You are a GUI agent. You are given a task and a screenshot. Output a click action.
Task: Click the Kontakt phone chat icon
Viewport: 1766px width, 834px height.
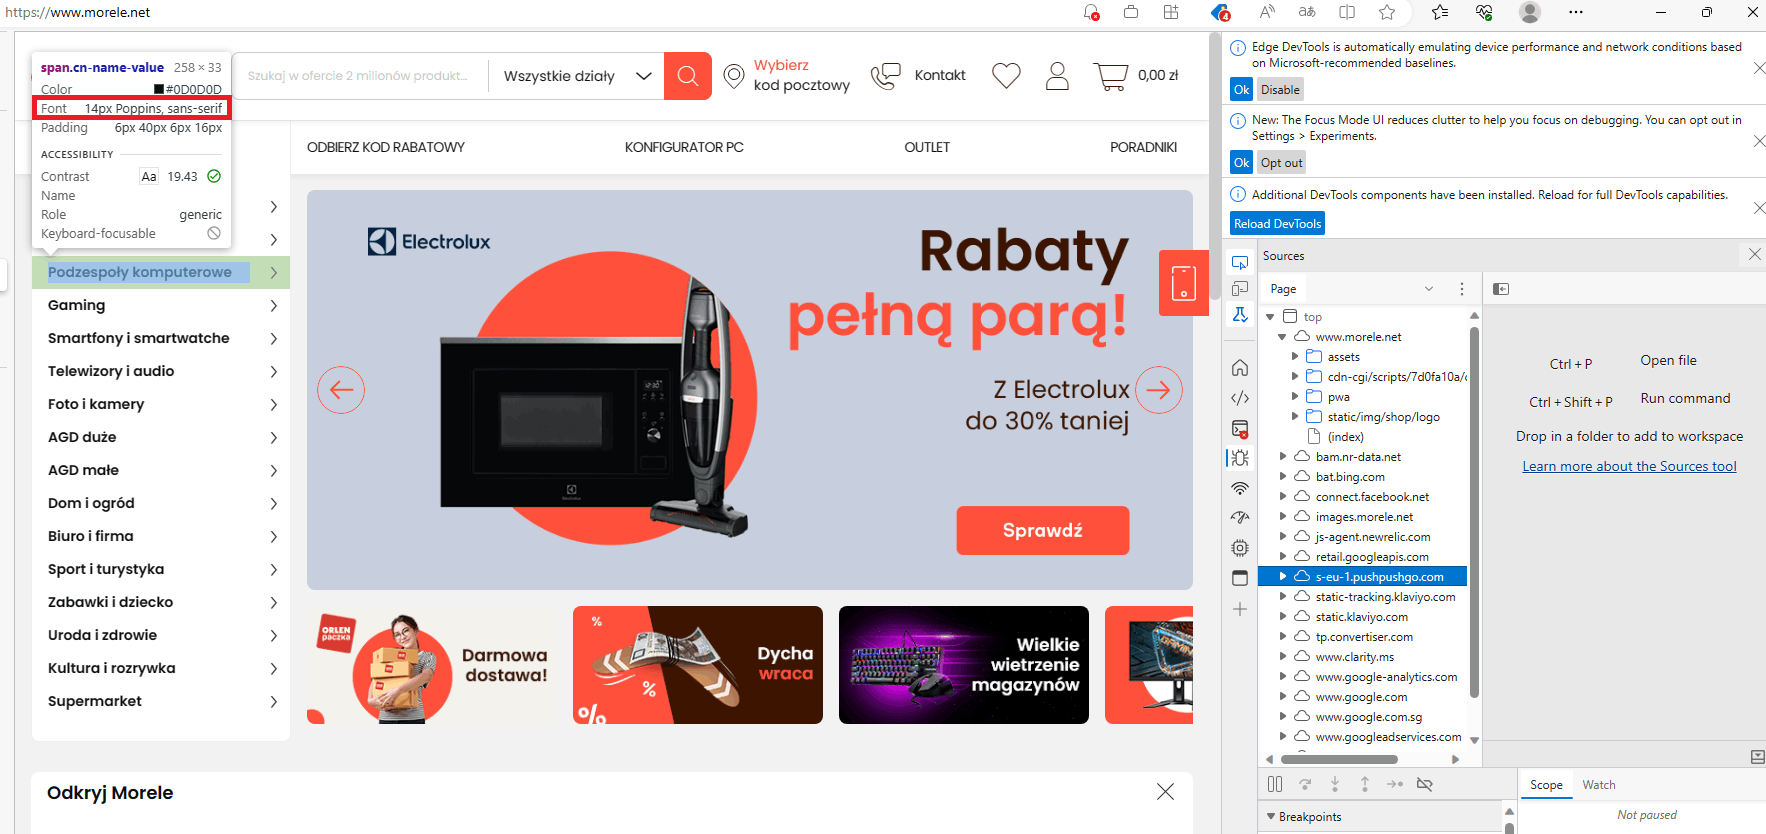(x=886, y=76)
